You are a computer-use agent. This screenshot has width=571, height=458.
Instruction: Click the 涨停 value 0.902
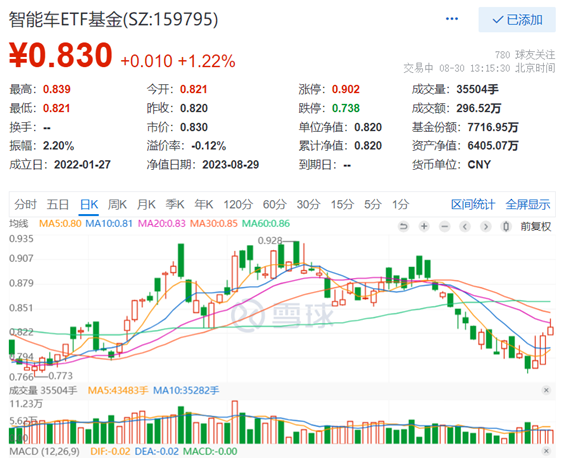[346, 89]
